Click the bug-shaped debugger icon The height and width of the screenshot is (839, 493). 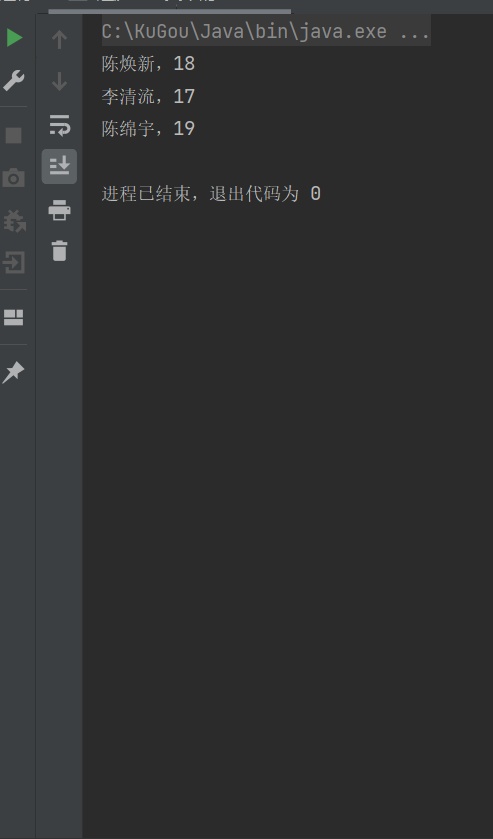click(14, 220)
